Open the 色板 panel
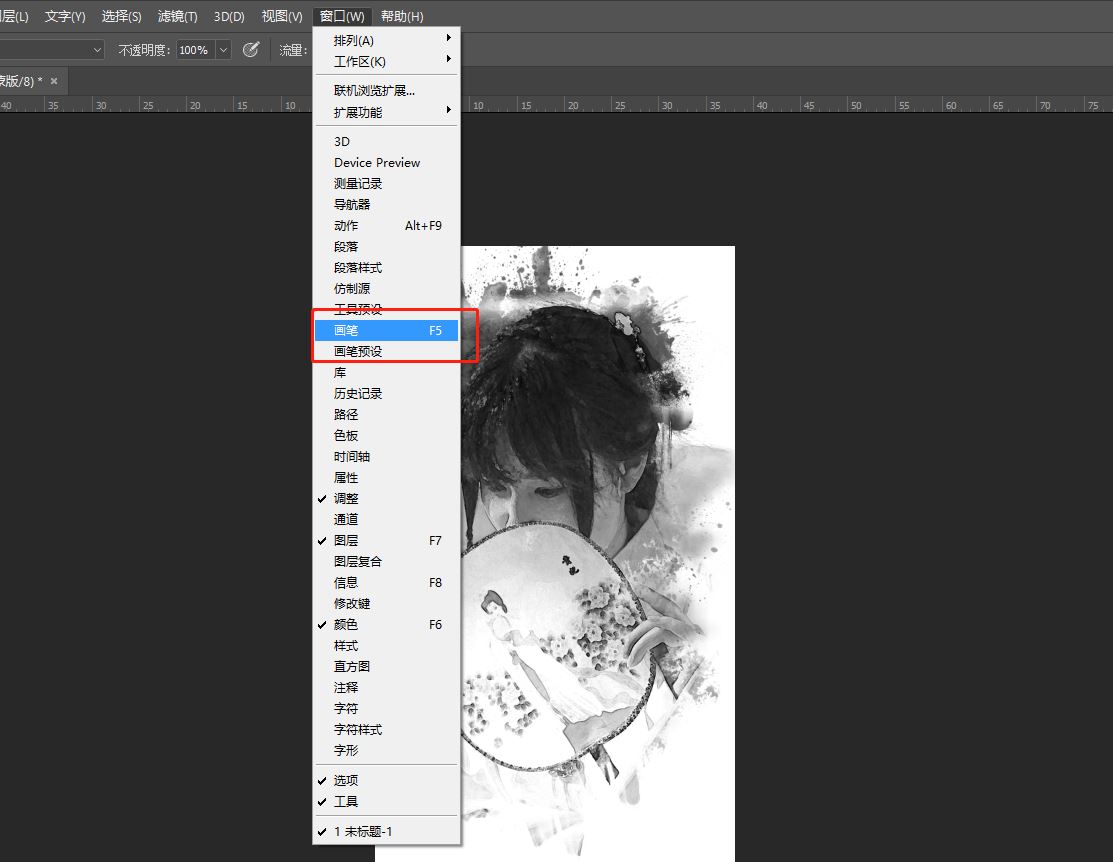Image resolution: width=1113 pixels, height=862 pixels. point(386,435)
